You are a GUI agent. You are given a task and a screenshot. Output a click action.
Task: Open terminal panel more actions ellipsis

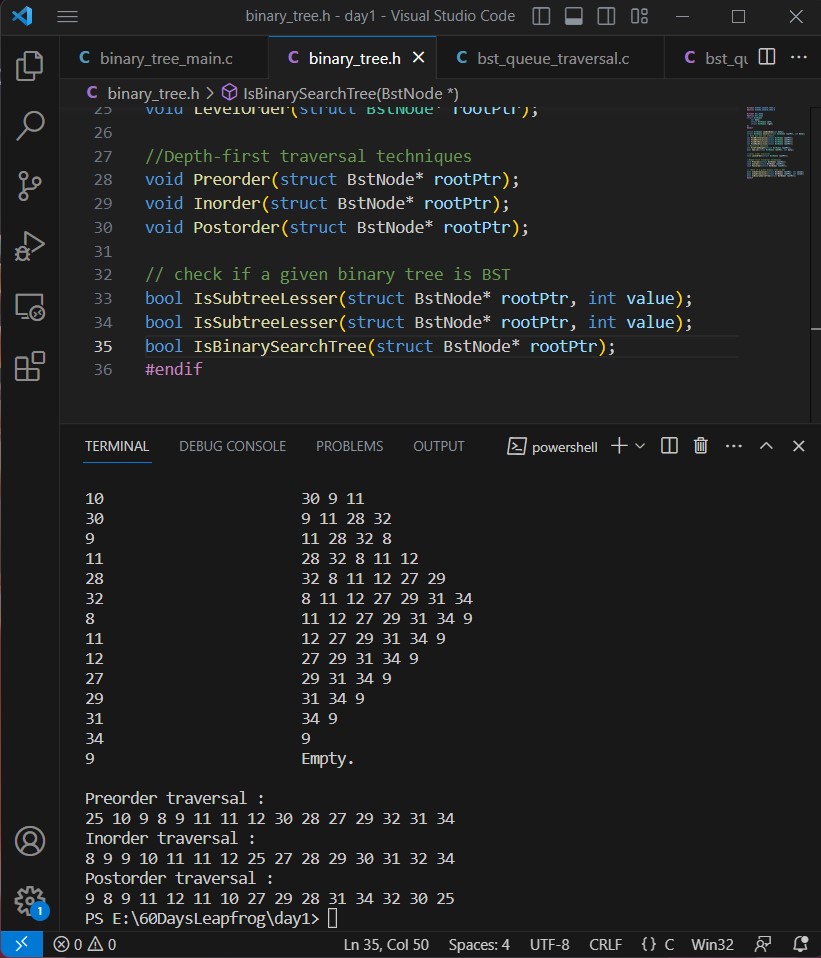734,446
